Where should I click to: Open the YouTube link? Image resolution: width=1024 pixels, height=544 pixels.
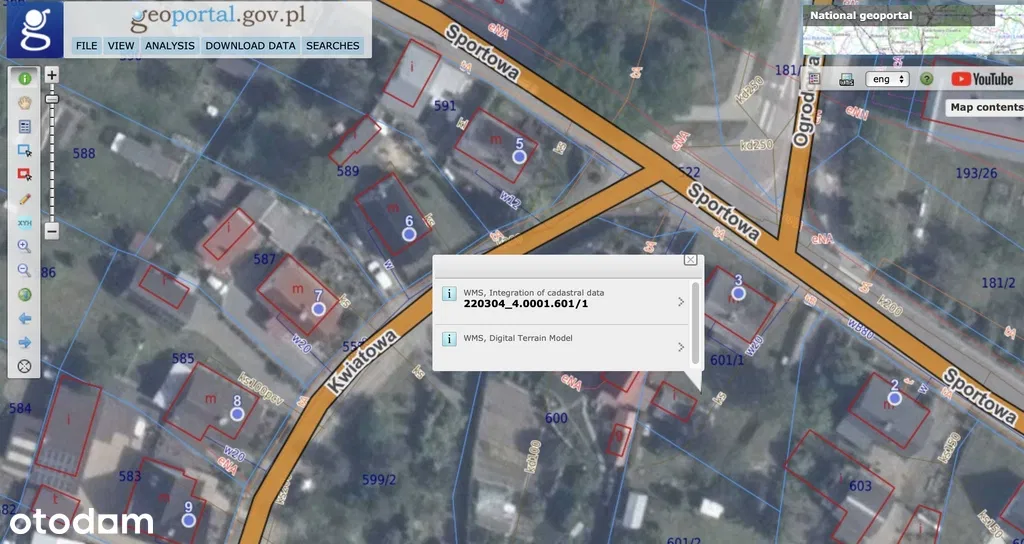[x=982, y=79]
